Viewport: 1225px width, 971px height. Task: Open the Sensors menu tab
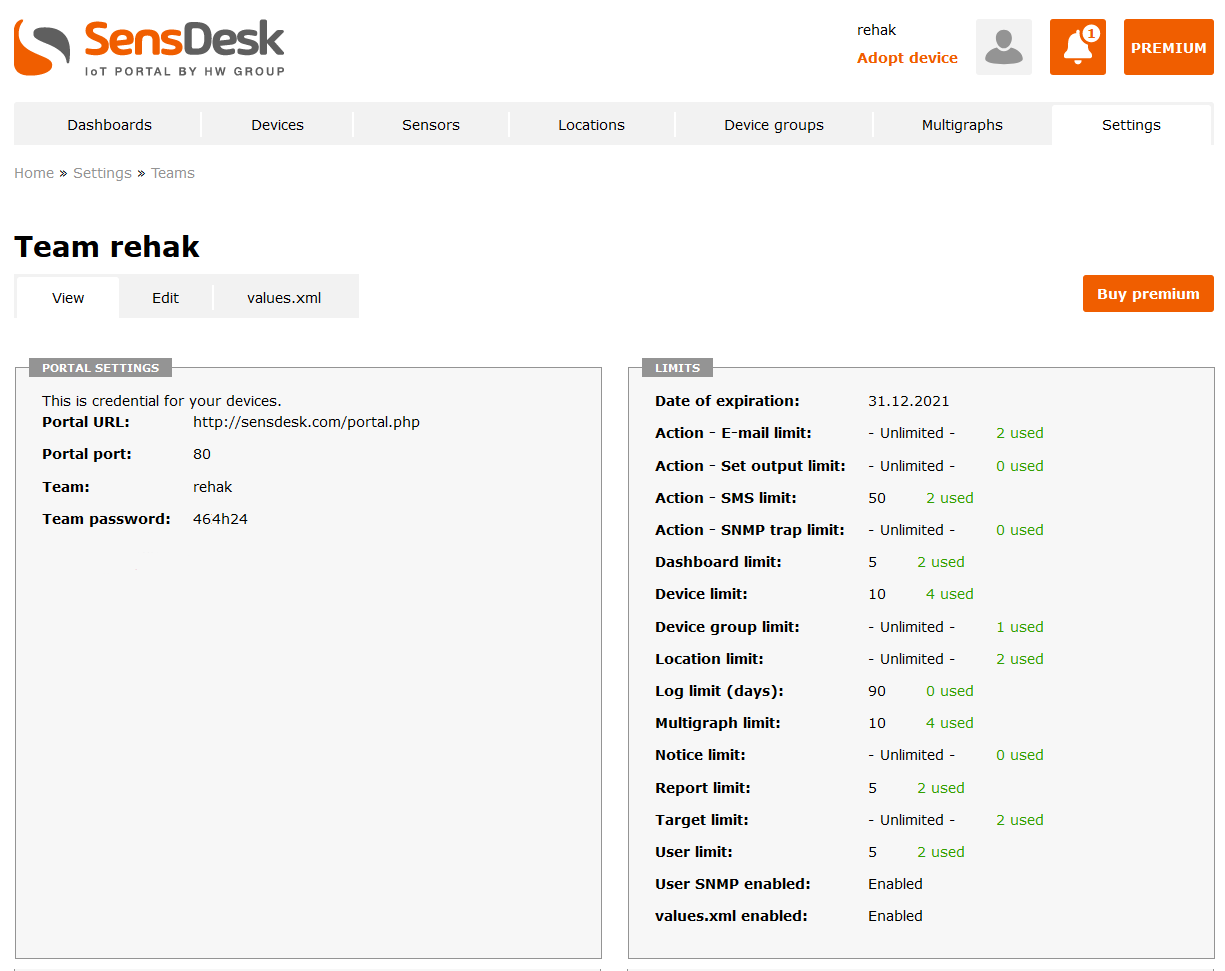[431, 125]
